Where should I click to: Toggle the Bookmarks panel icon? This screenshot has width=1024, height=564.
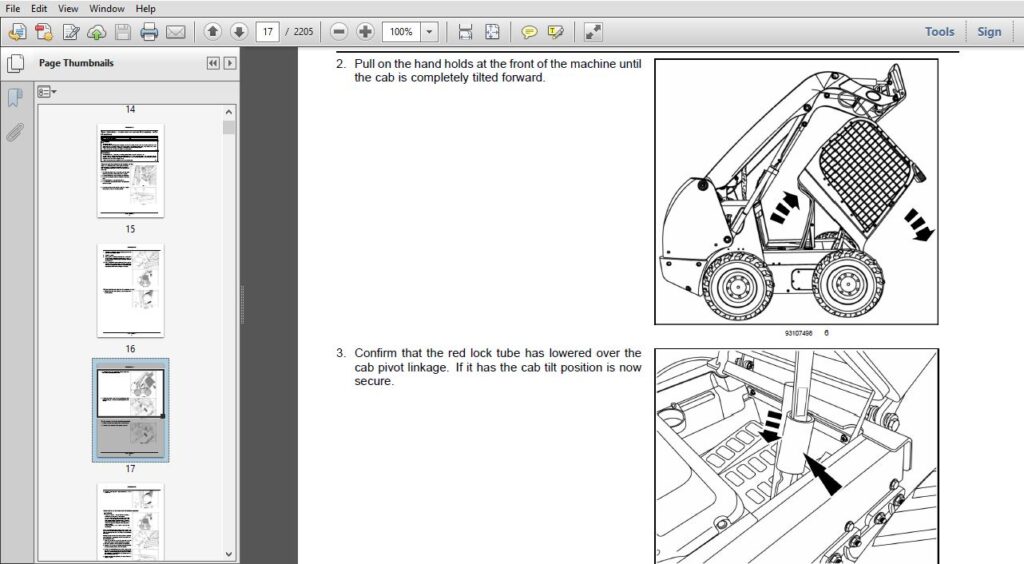click(14, 98)
